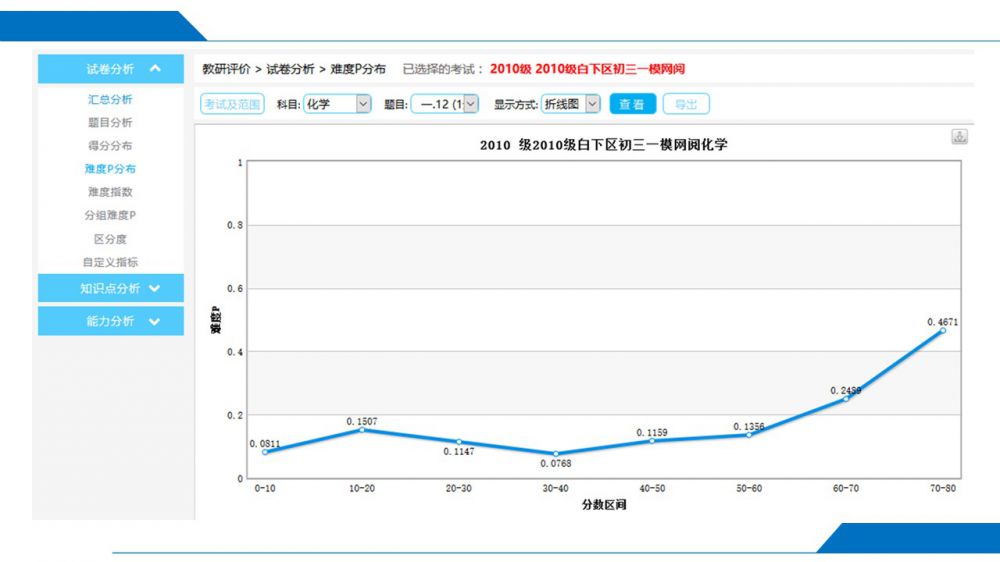Select 题目分析 in the sidebar
The height and width of the screenshot is (562, 1000).
(x=110, y=123)
